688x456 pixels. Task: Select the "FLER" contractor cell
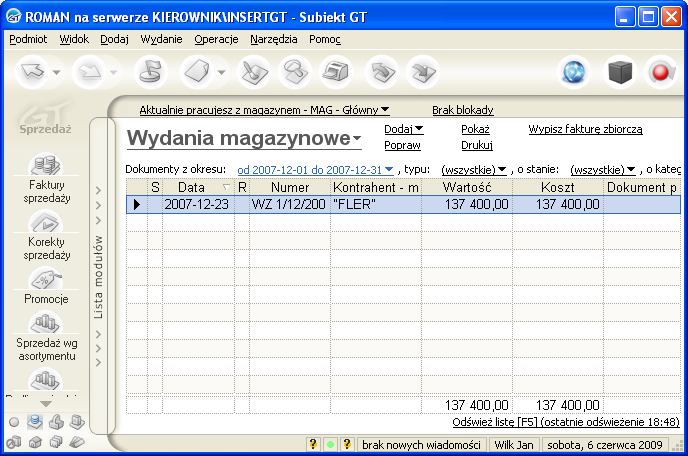coord(376,205)
